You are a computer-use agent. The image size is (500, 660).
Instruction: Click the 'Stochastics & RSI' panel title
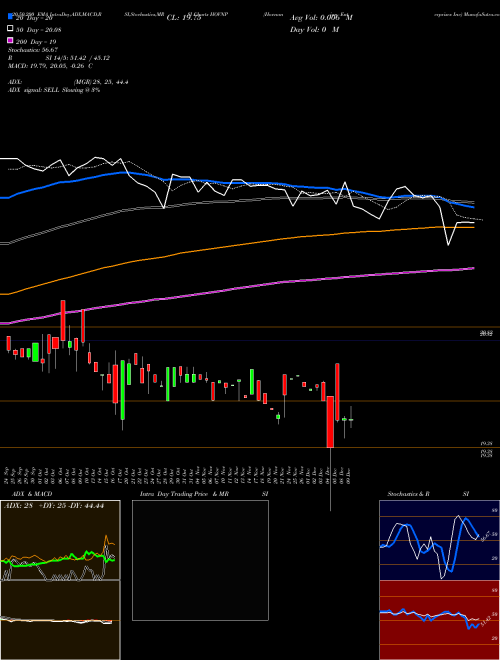(428, 494)
